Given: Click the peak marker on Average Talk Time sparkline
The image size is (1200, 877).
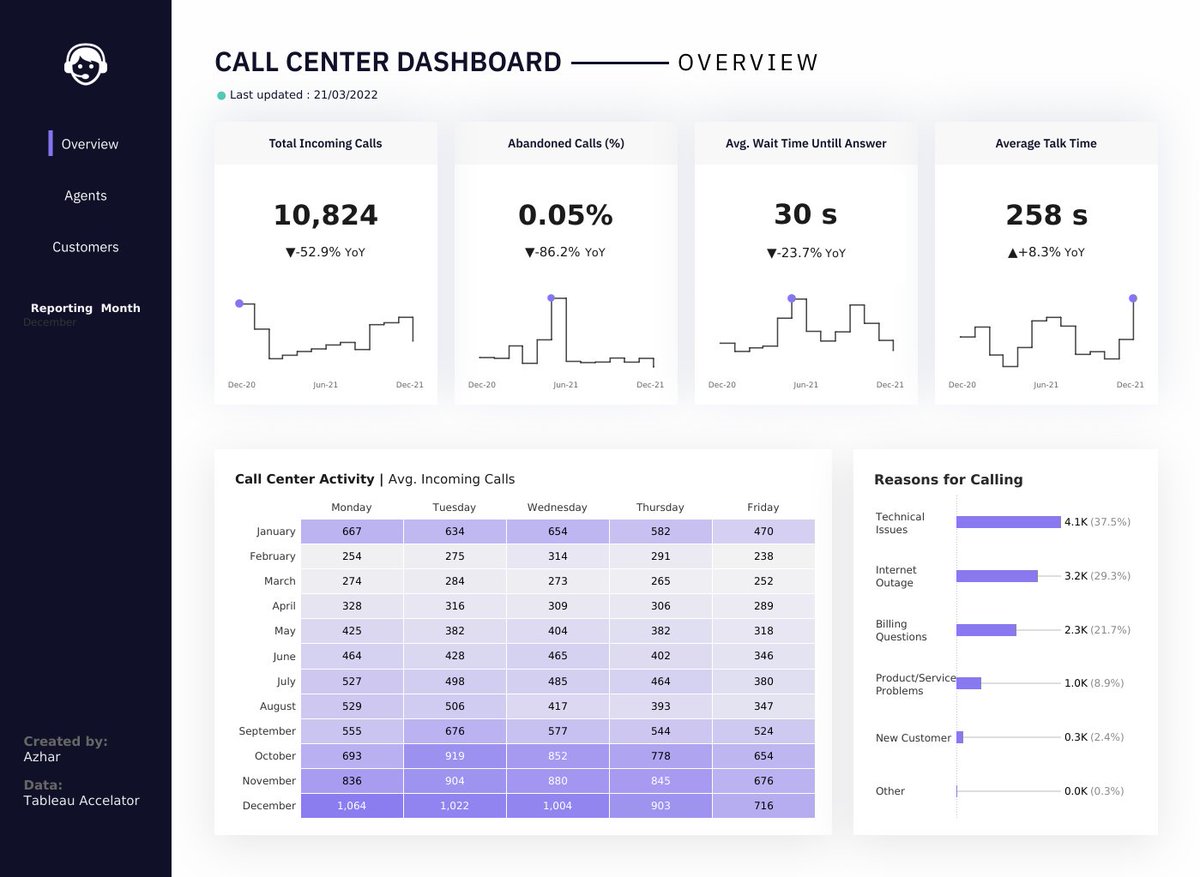Looking at the screenshot, I should [1133, 298].
